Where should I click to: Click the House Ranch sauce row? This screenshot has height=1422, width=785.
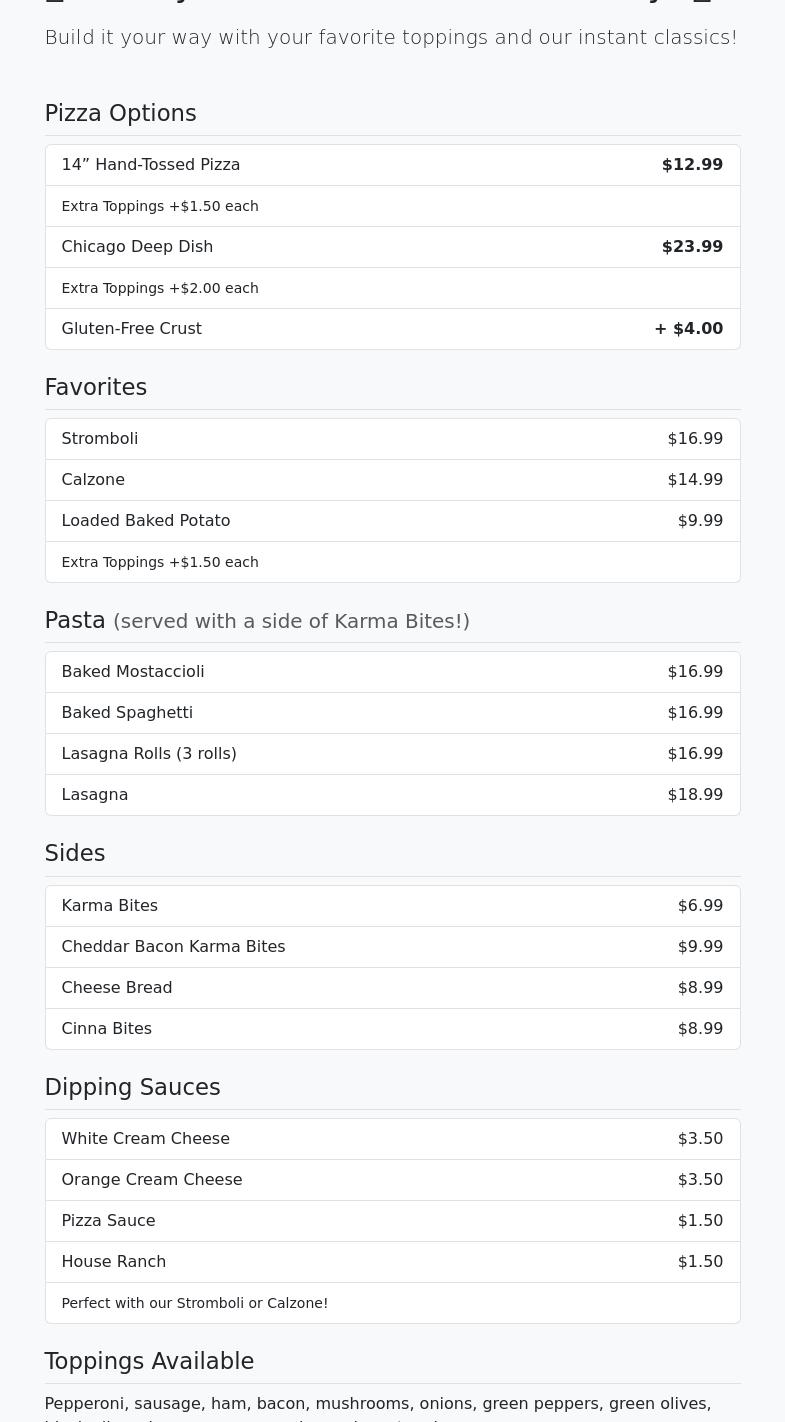pyautogui.click(x=114, y=1262)
